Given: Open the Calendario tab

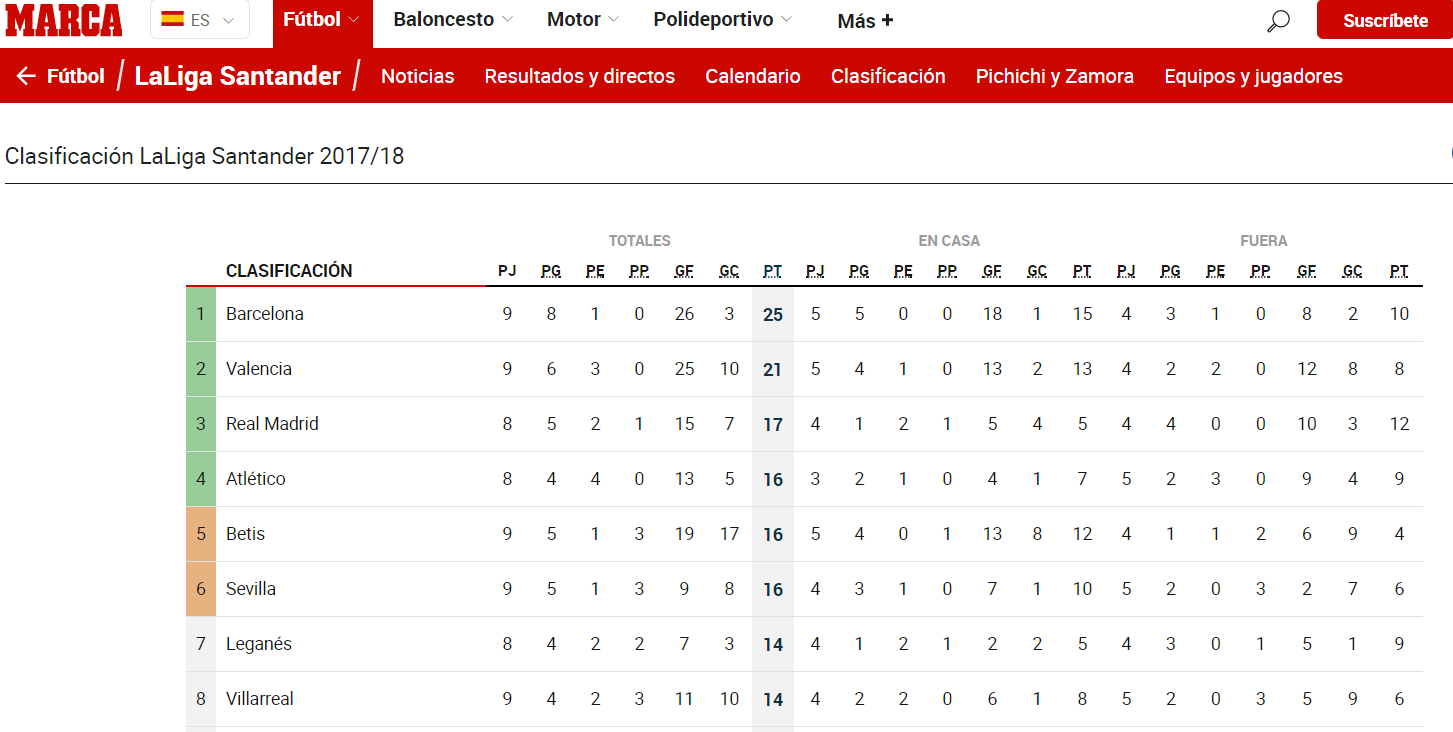Looking at the screenshot, I should (x=753, y=76).
